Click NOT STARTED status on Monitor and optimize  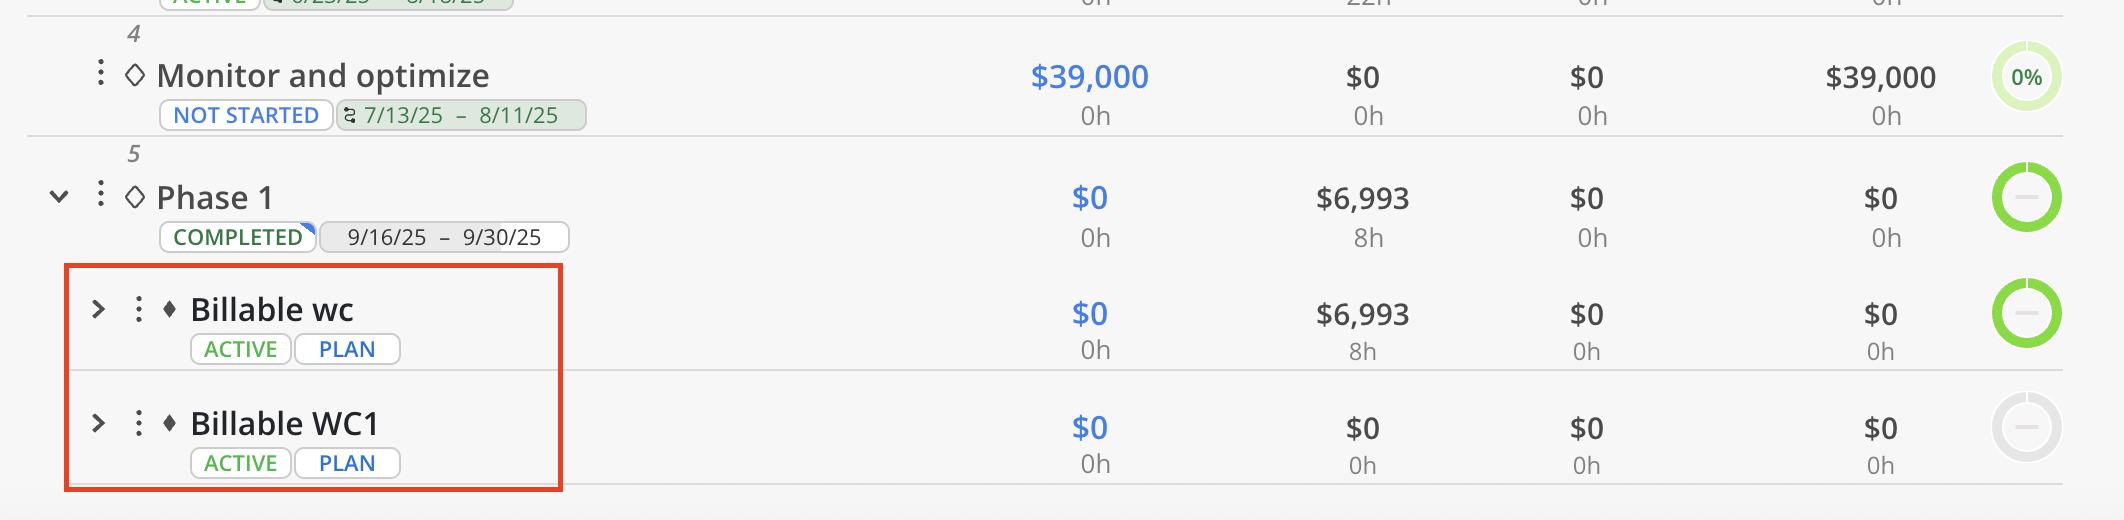246,115
